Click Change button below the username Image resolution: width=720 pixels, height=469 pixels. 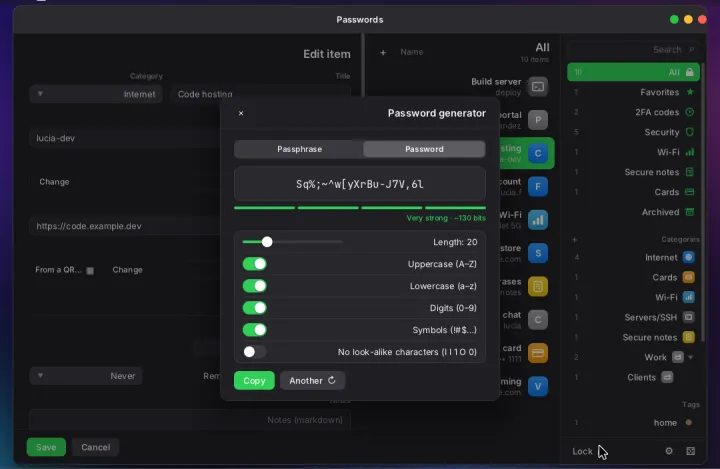[54, 182]
